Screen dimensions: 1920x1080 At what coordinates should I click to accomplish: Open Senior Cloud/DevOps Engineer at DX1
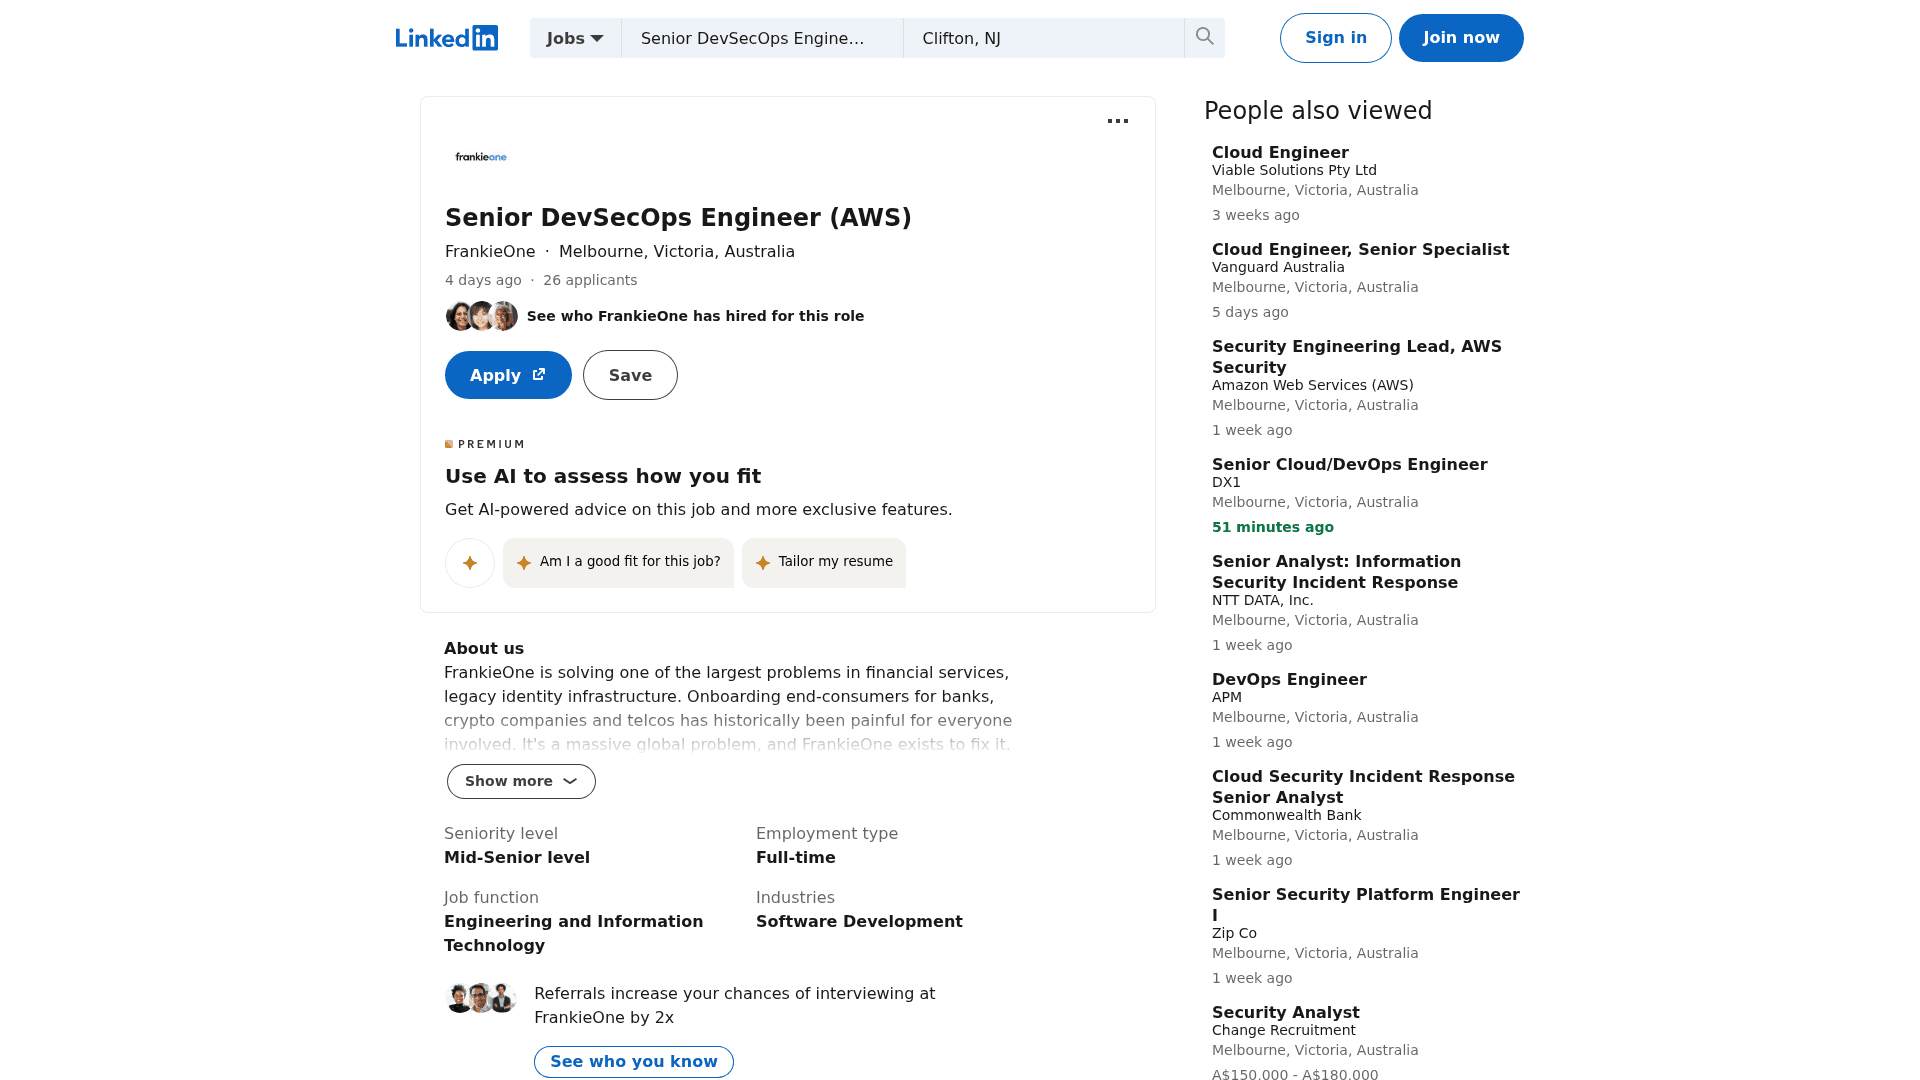pos(1349,465)
